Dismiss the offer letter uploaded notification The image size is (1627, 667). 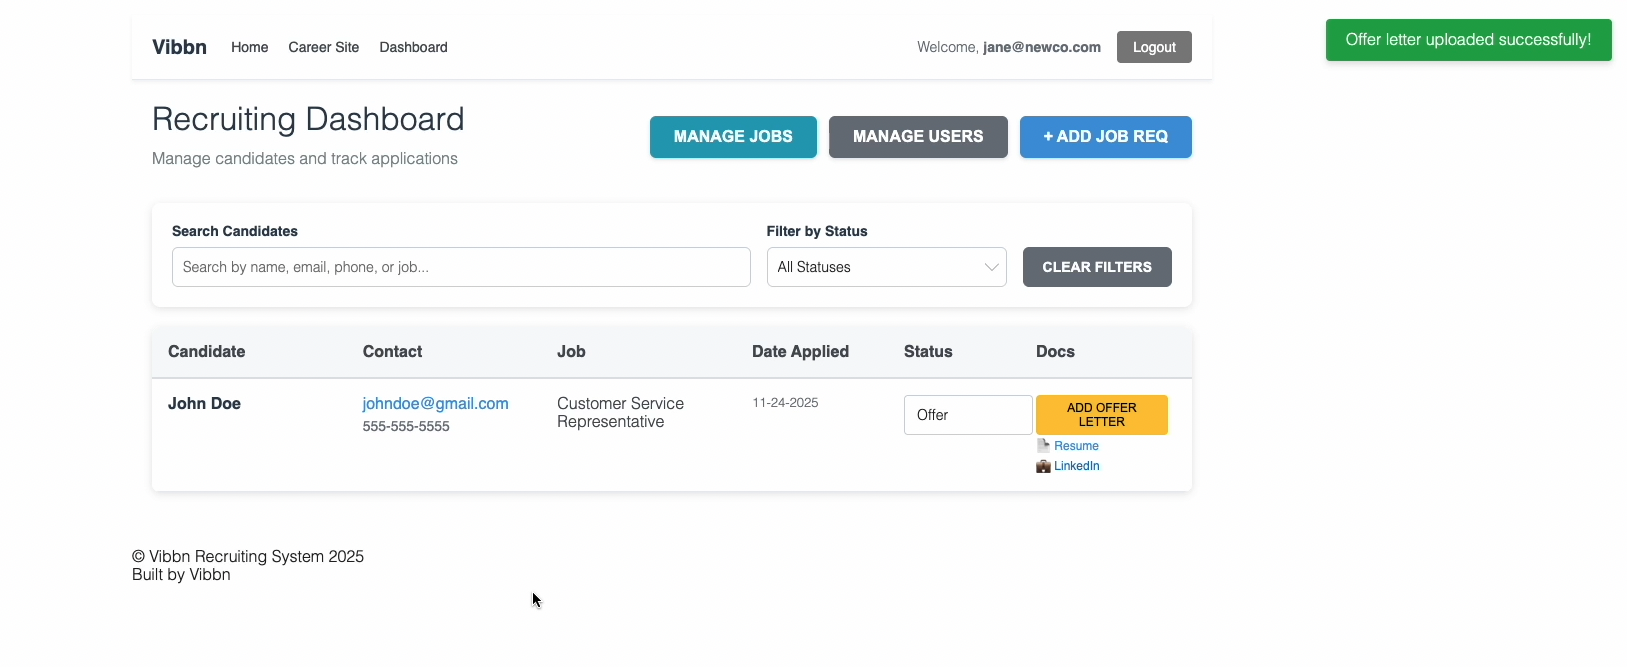click(x=1467, y=40)
